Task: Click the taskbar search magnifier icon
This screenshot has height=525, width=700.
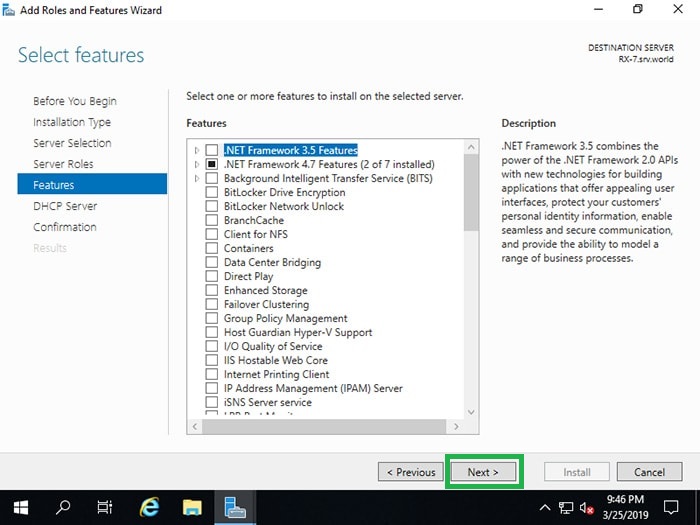Action: coord(62,507)
